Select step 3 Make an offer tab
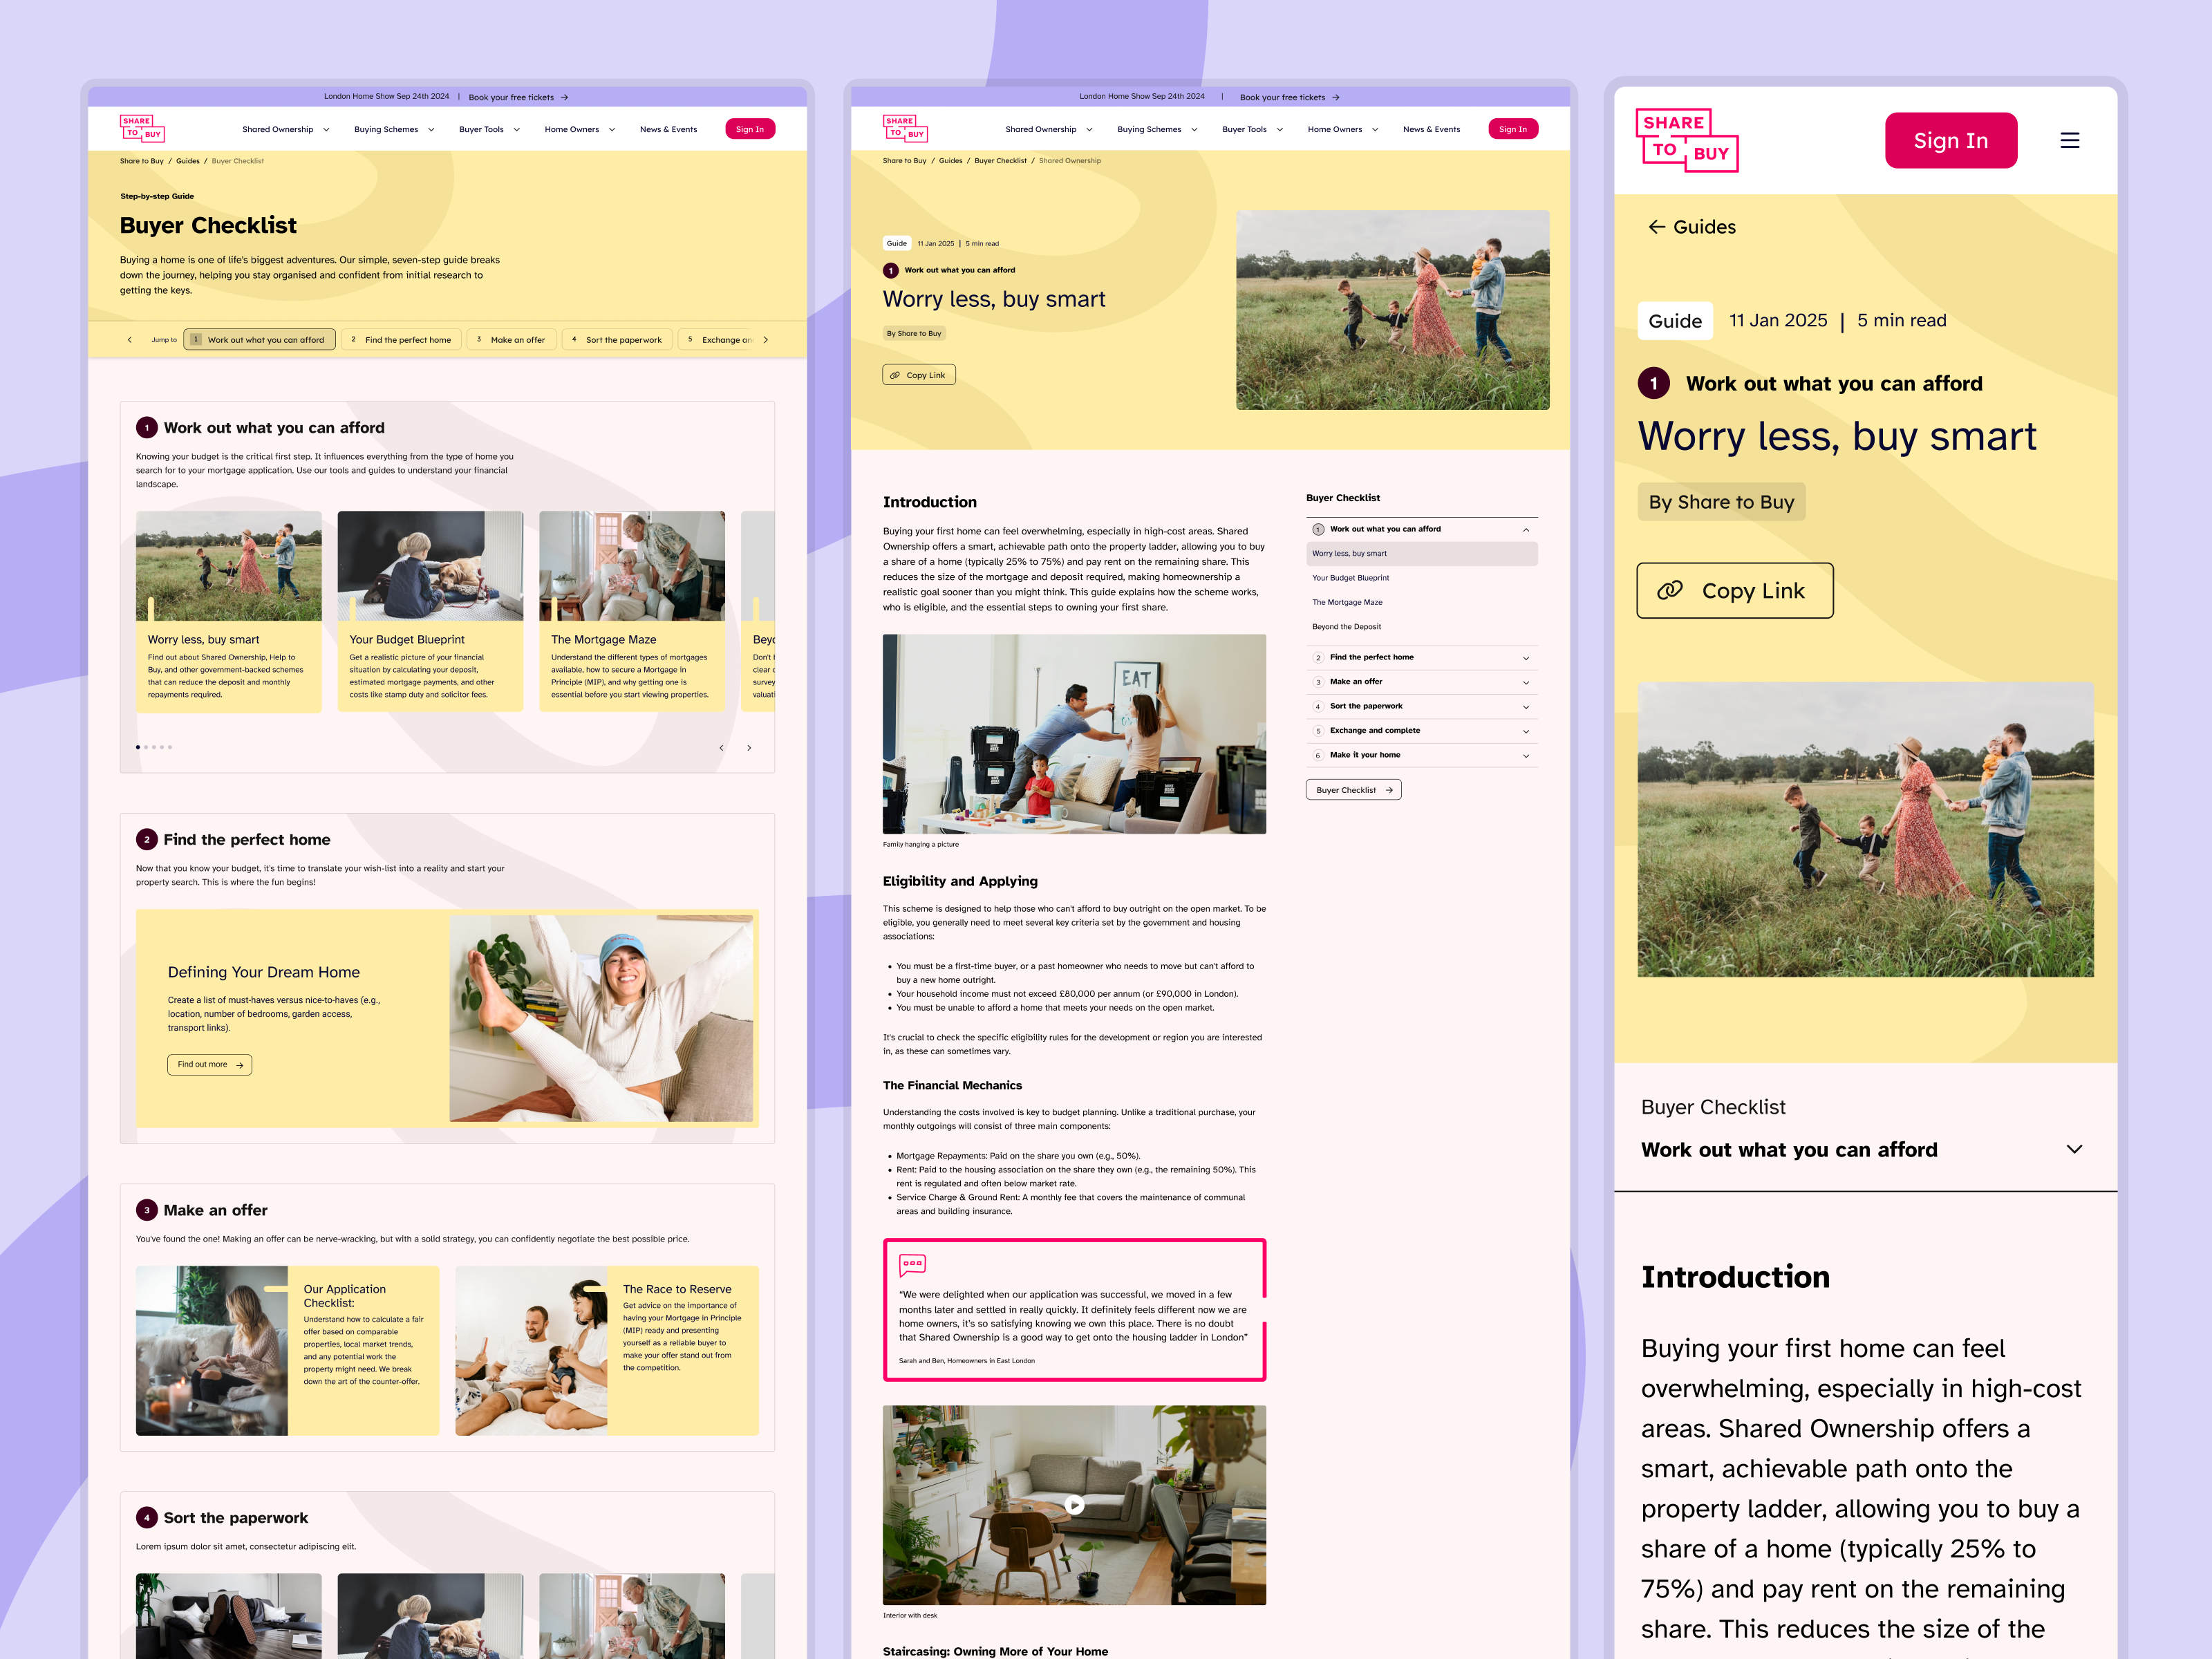 coord(511,340)
